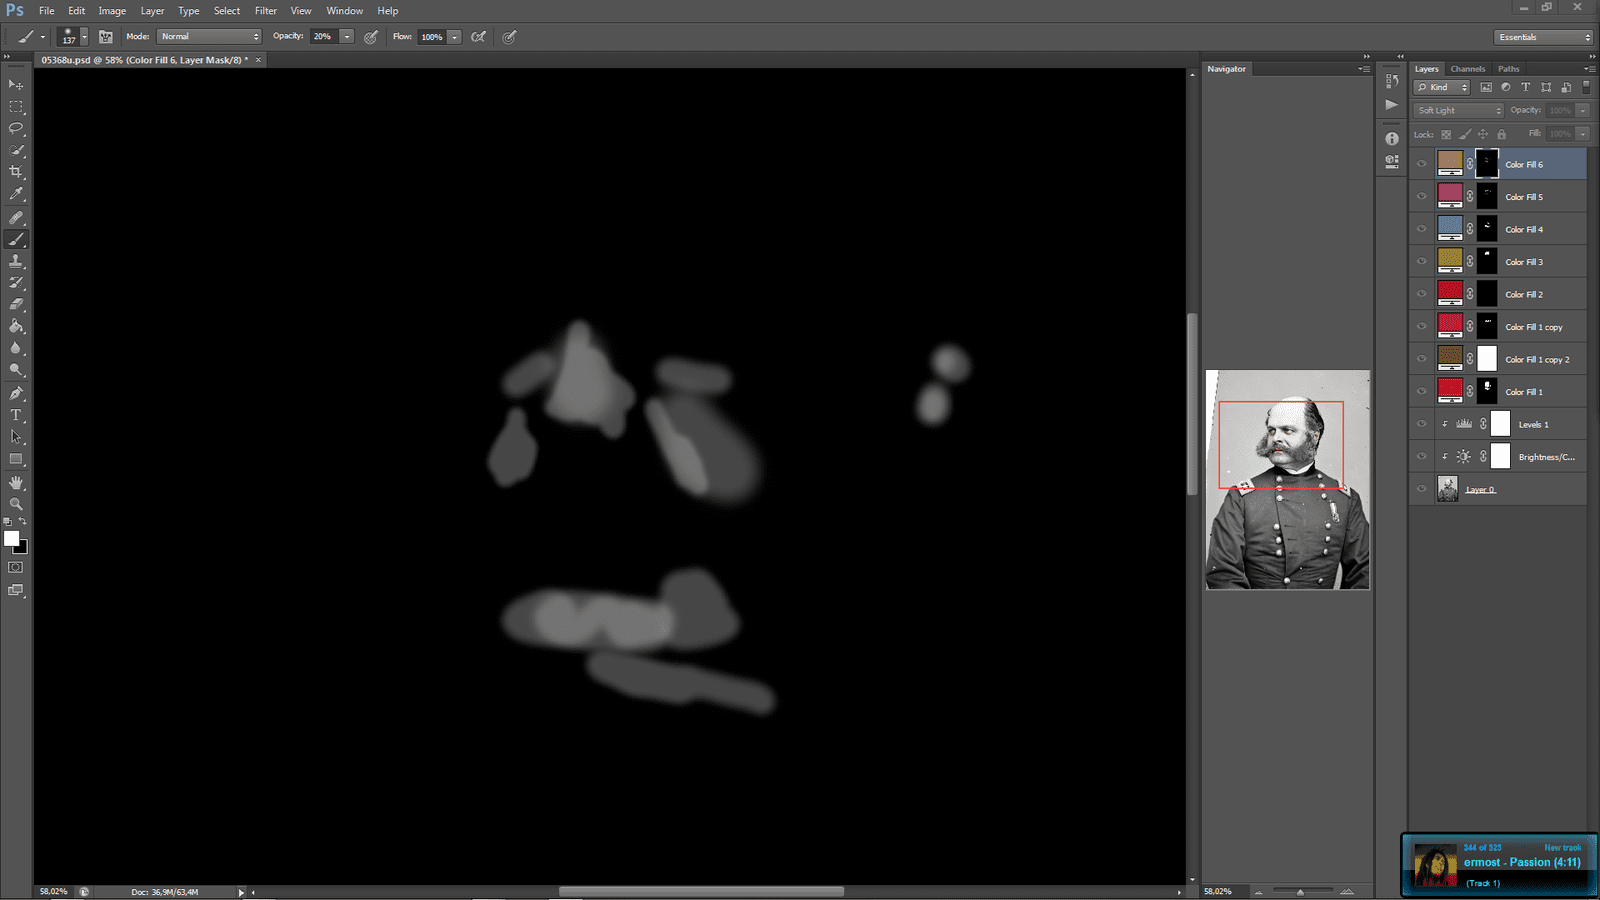The width and height of the screenshot is (1600, 900).
Task: Select the Color Fill 6 layer mask thumbnail
Action: tap(1487, 163)
